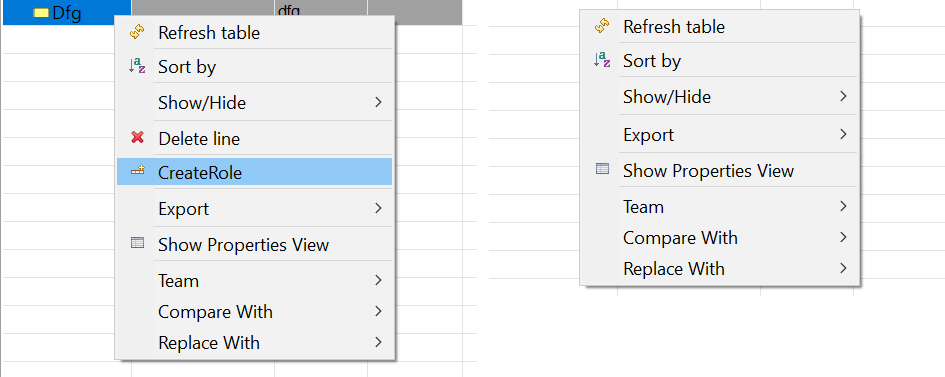Click the dfg cell in the grey row
945x377 pixels.
click(x=321, y=12)
